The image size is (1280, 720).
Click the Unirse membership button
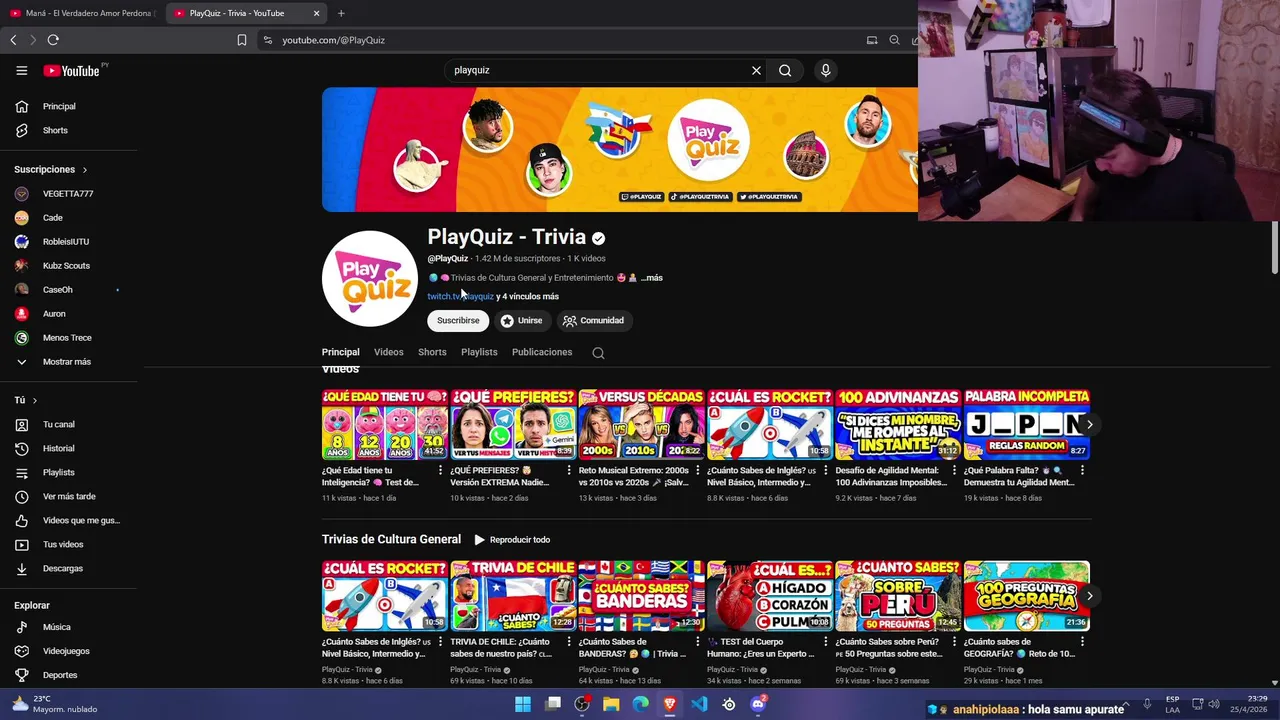click(521, 321)
